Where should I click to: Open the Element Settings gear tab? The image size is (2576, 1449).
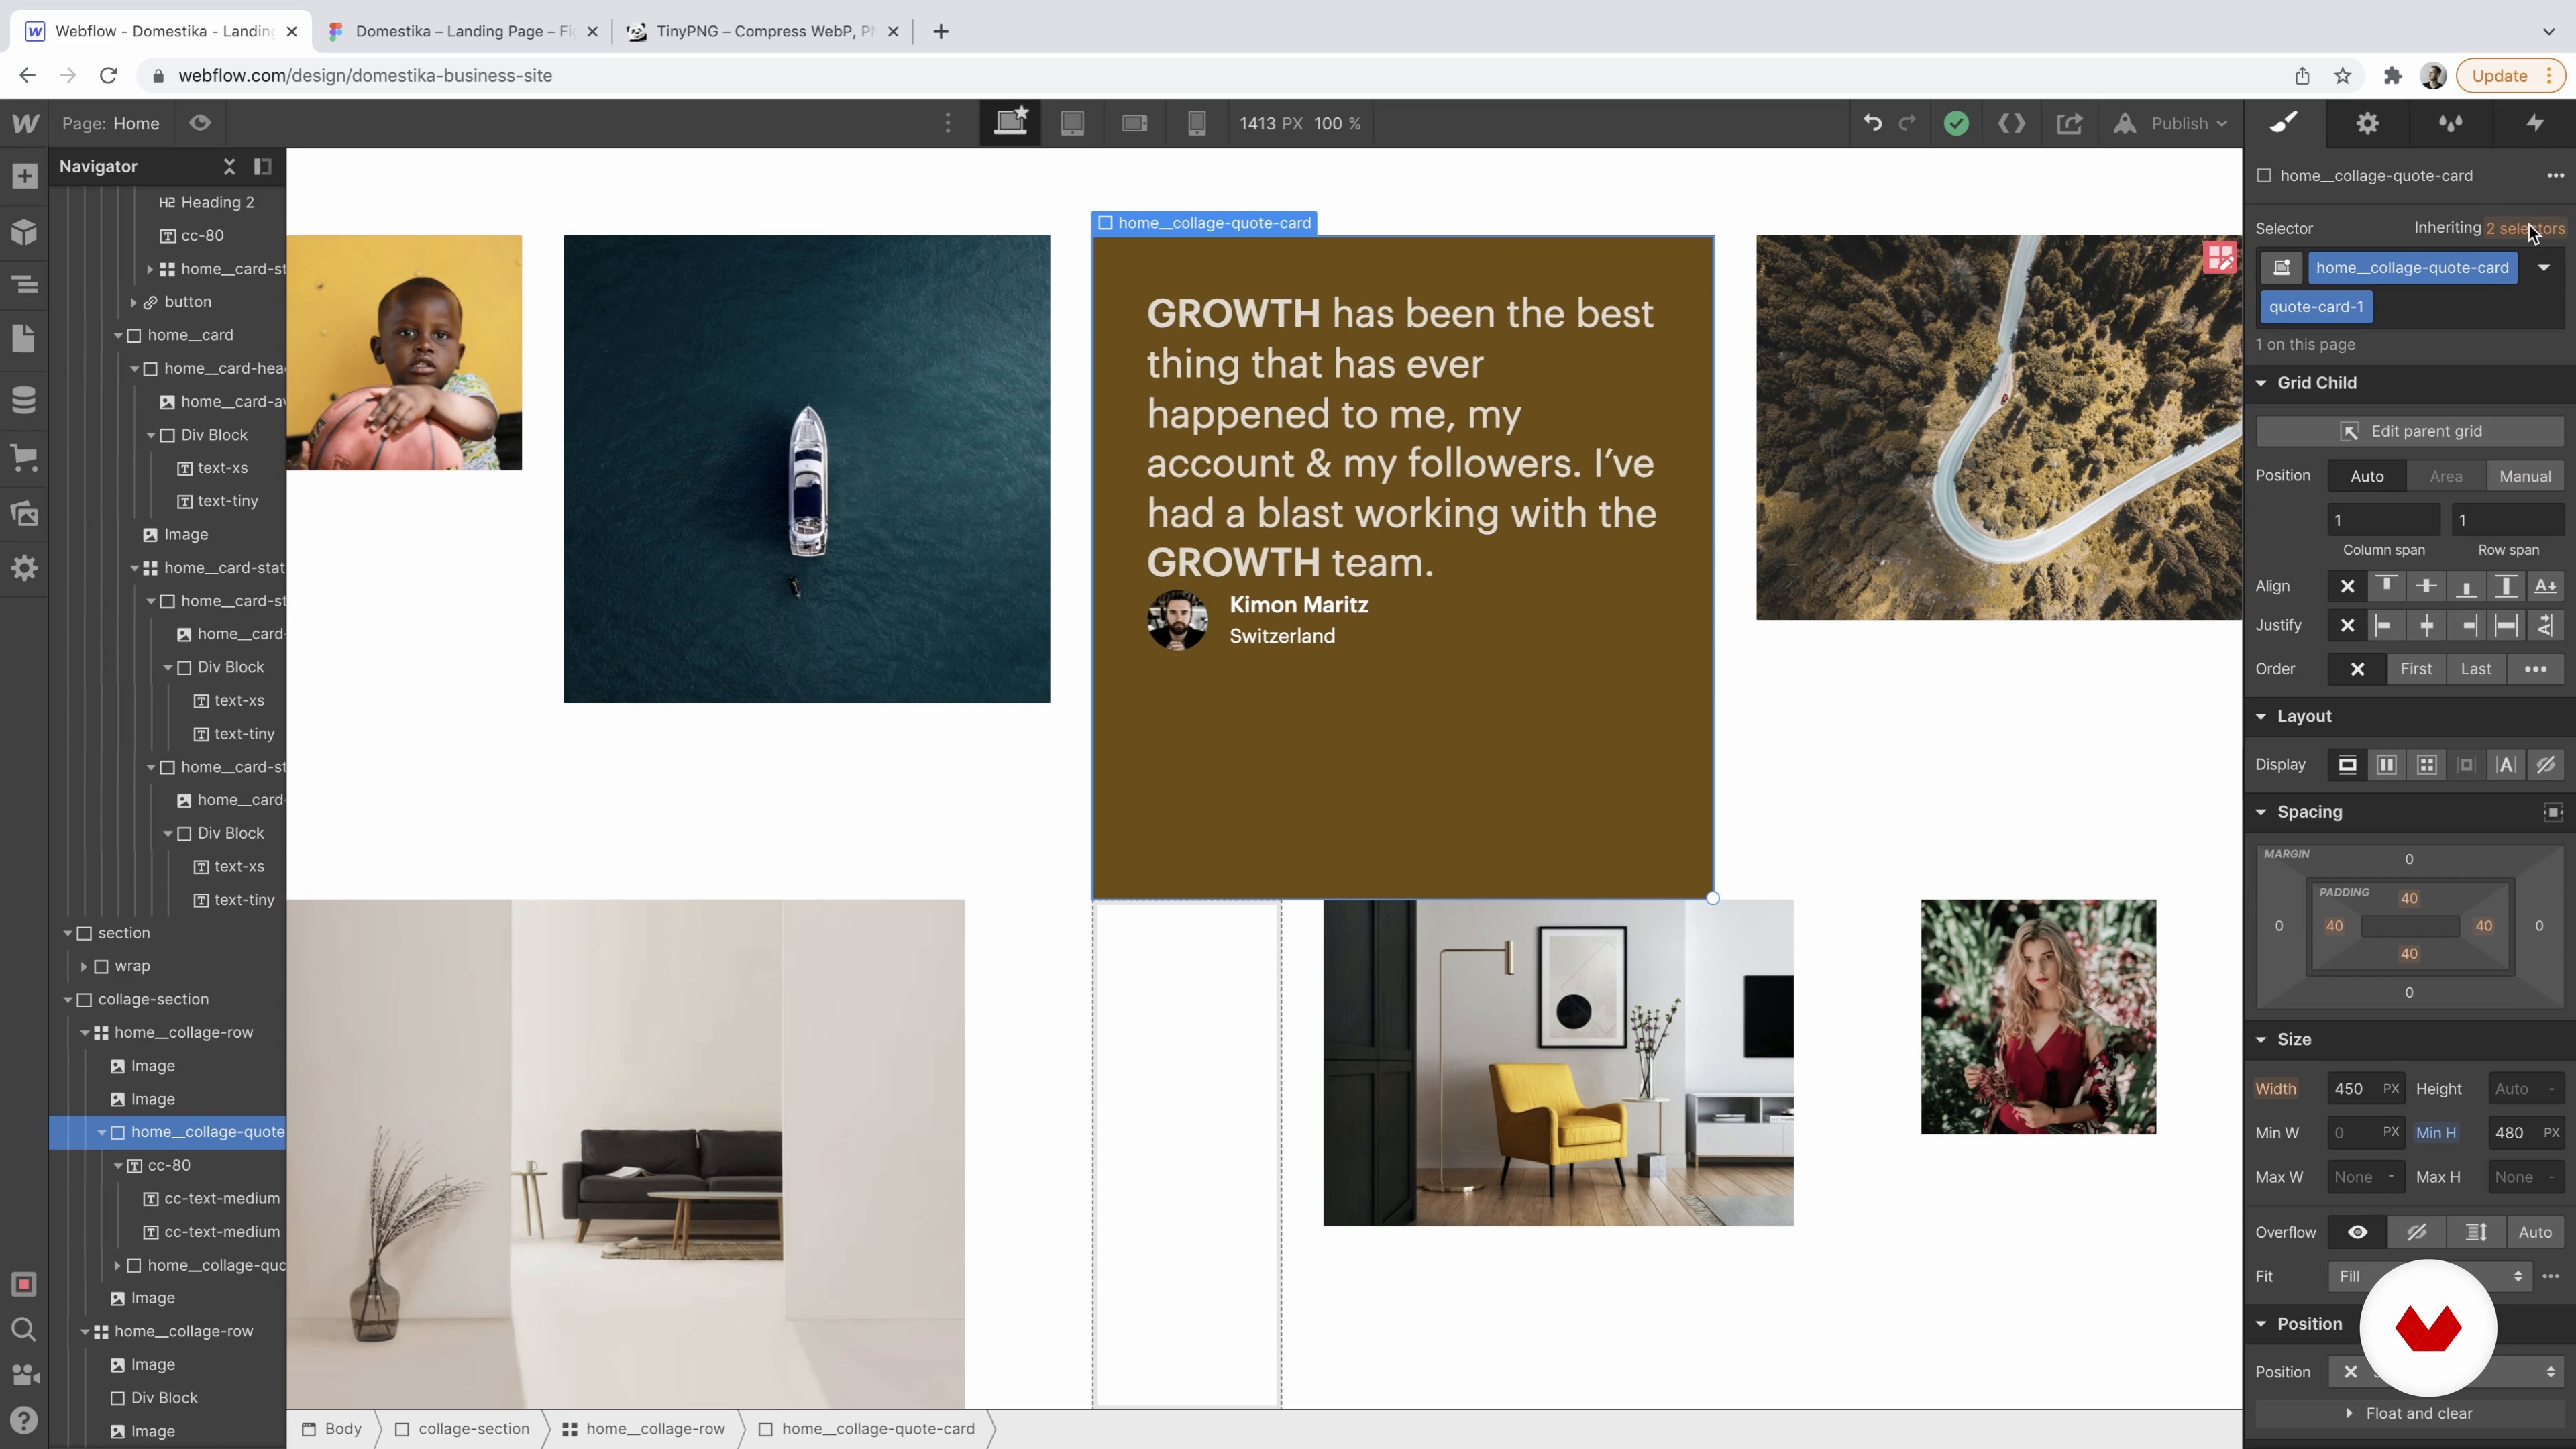[x=2367, y=123]
